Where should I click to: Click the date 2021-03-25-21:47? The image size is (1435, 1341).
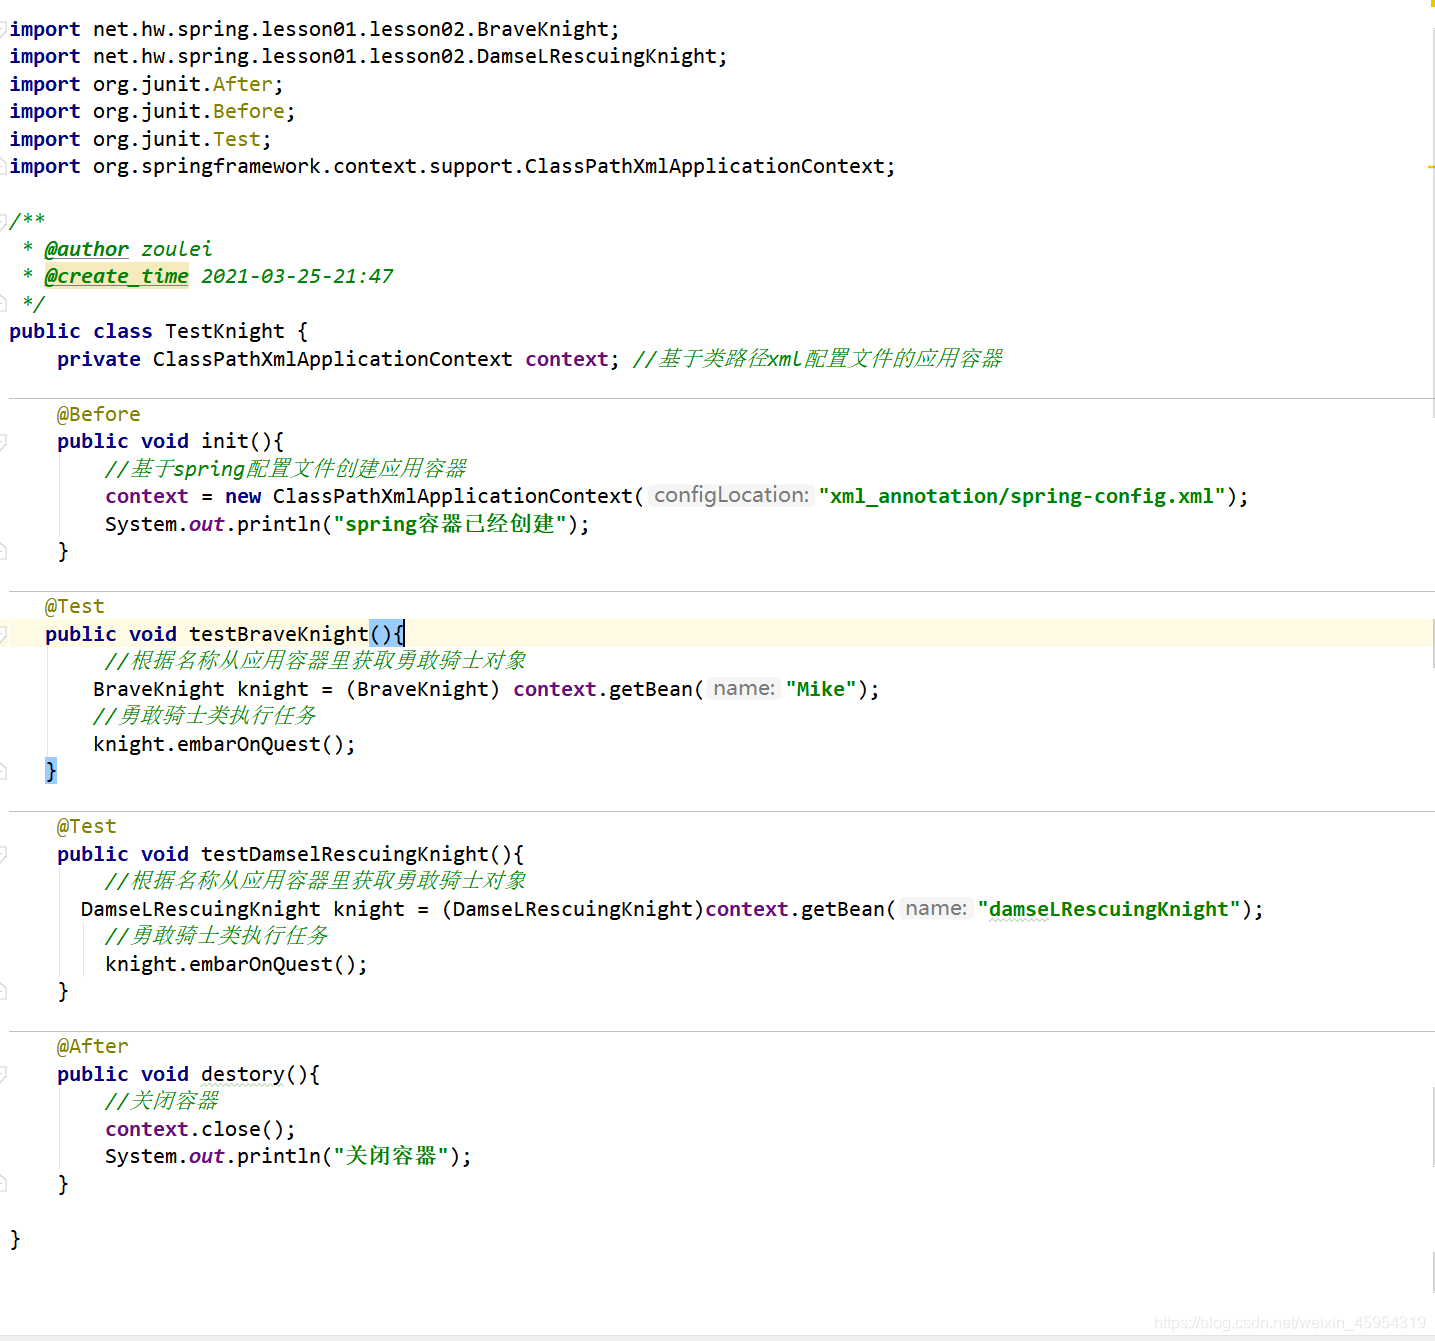pyautogui.click(x=297, y=276)
